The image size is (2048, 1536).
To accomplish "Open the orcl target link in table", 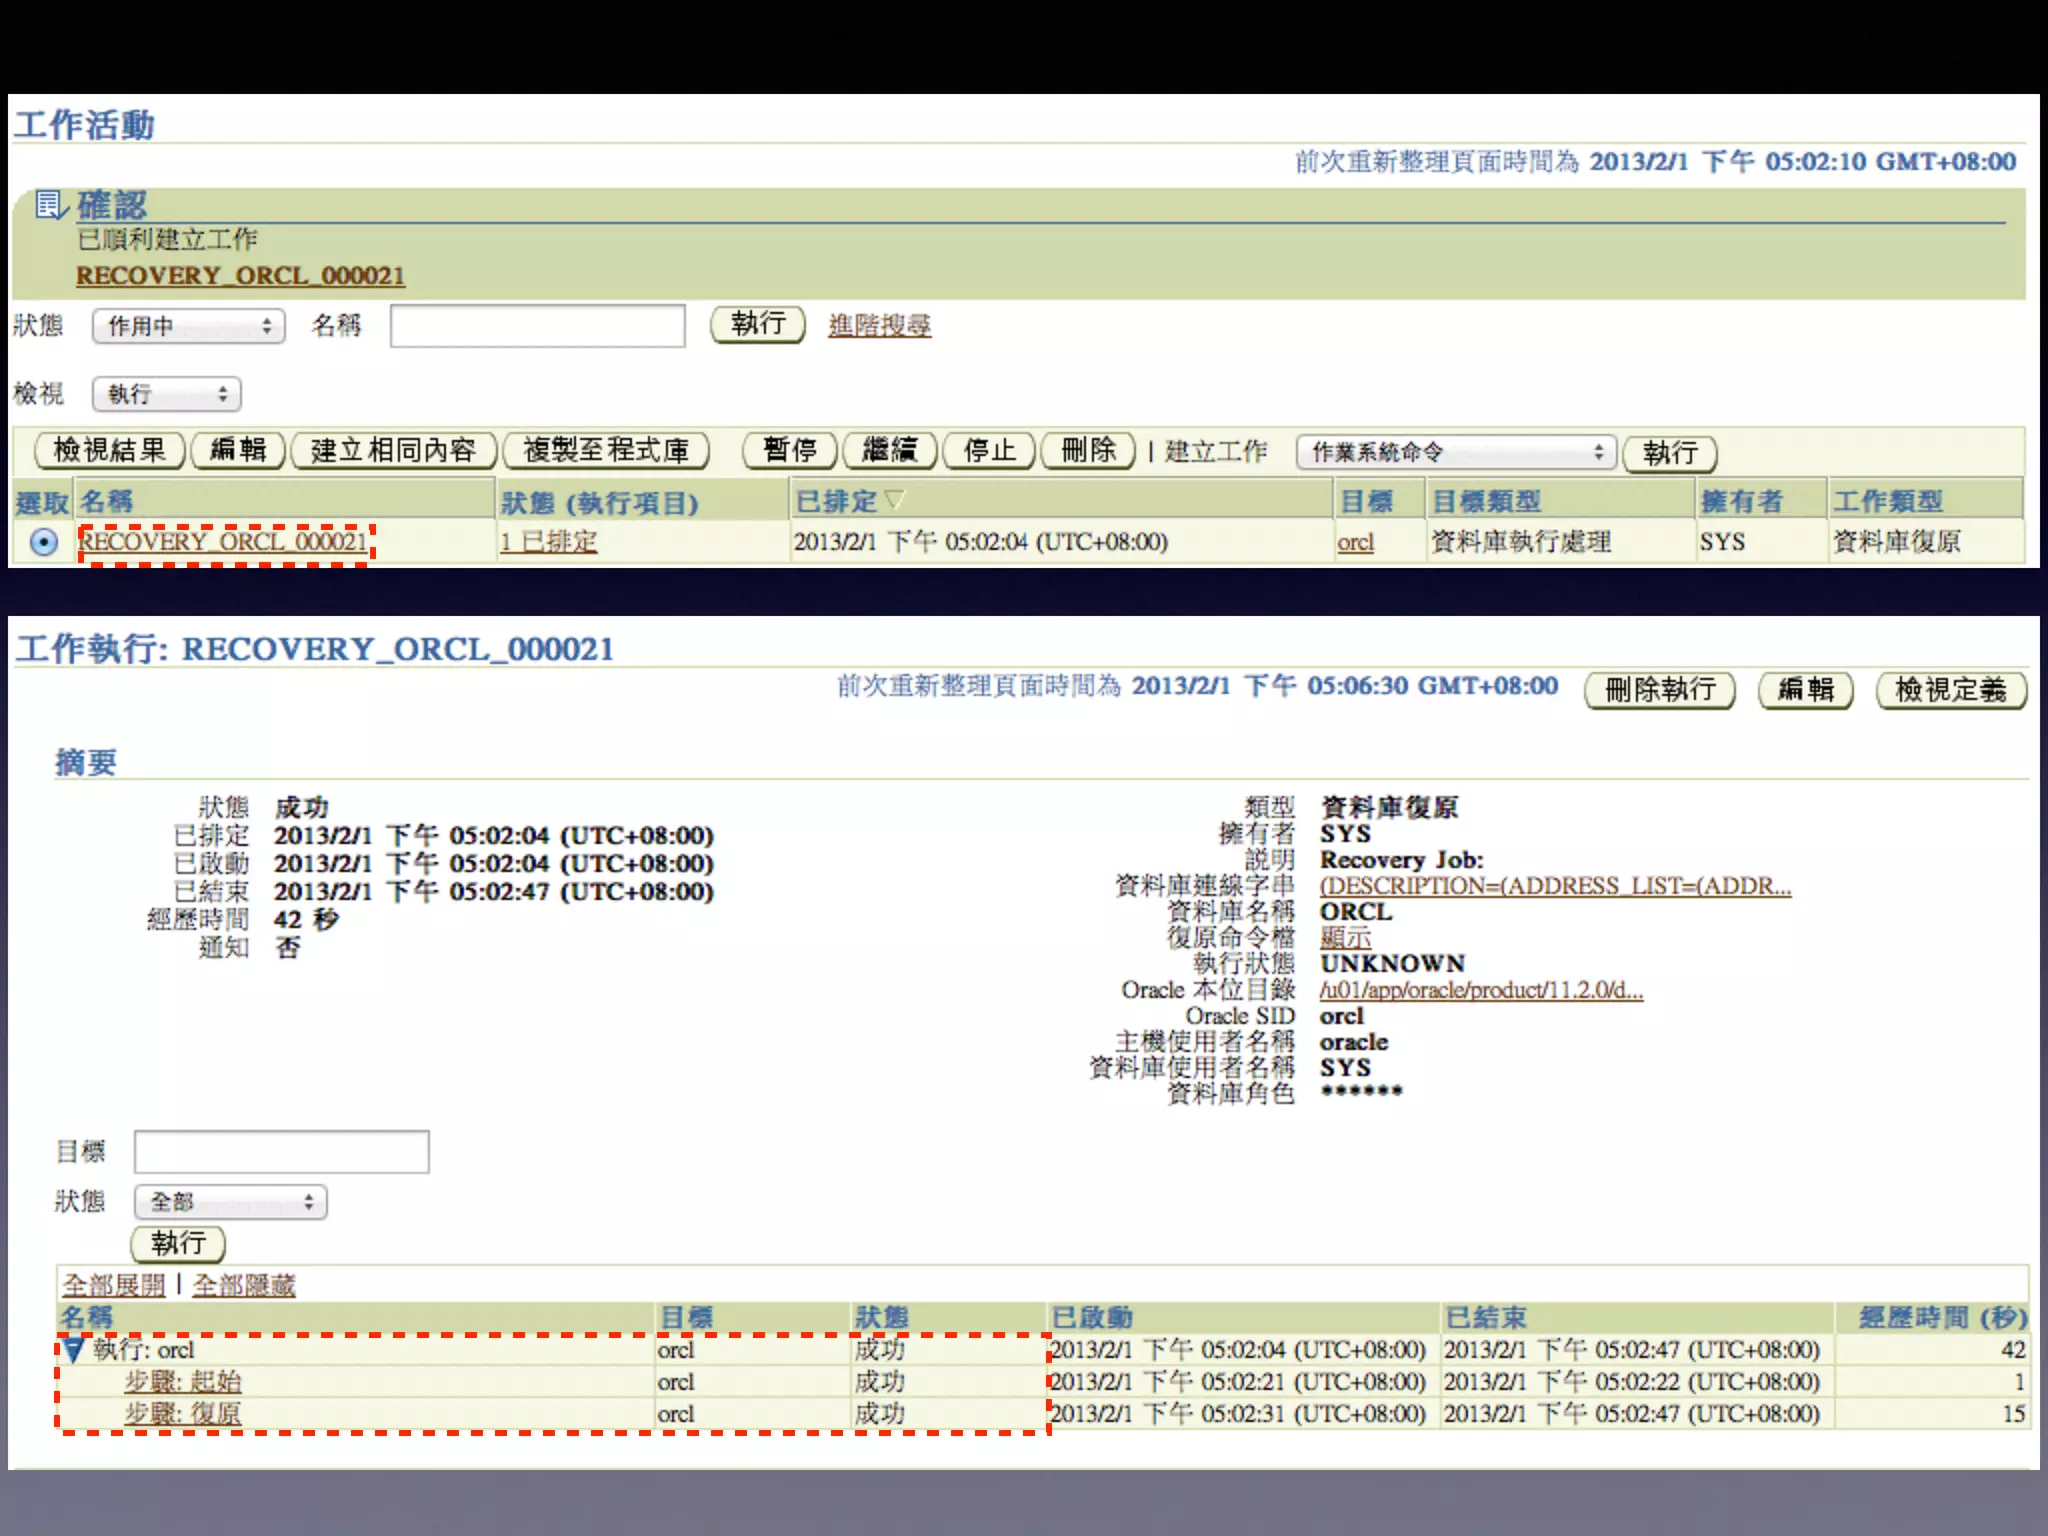I will point(1355,542).
